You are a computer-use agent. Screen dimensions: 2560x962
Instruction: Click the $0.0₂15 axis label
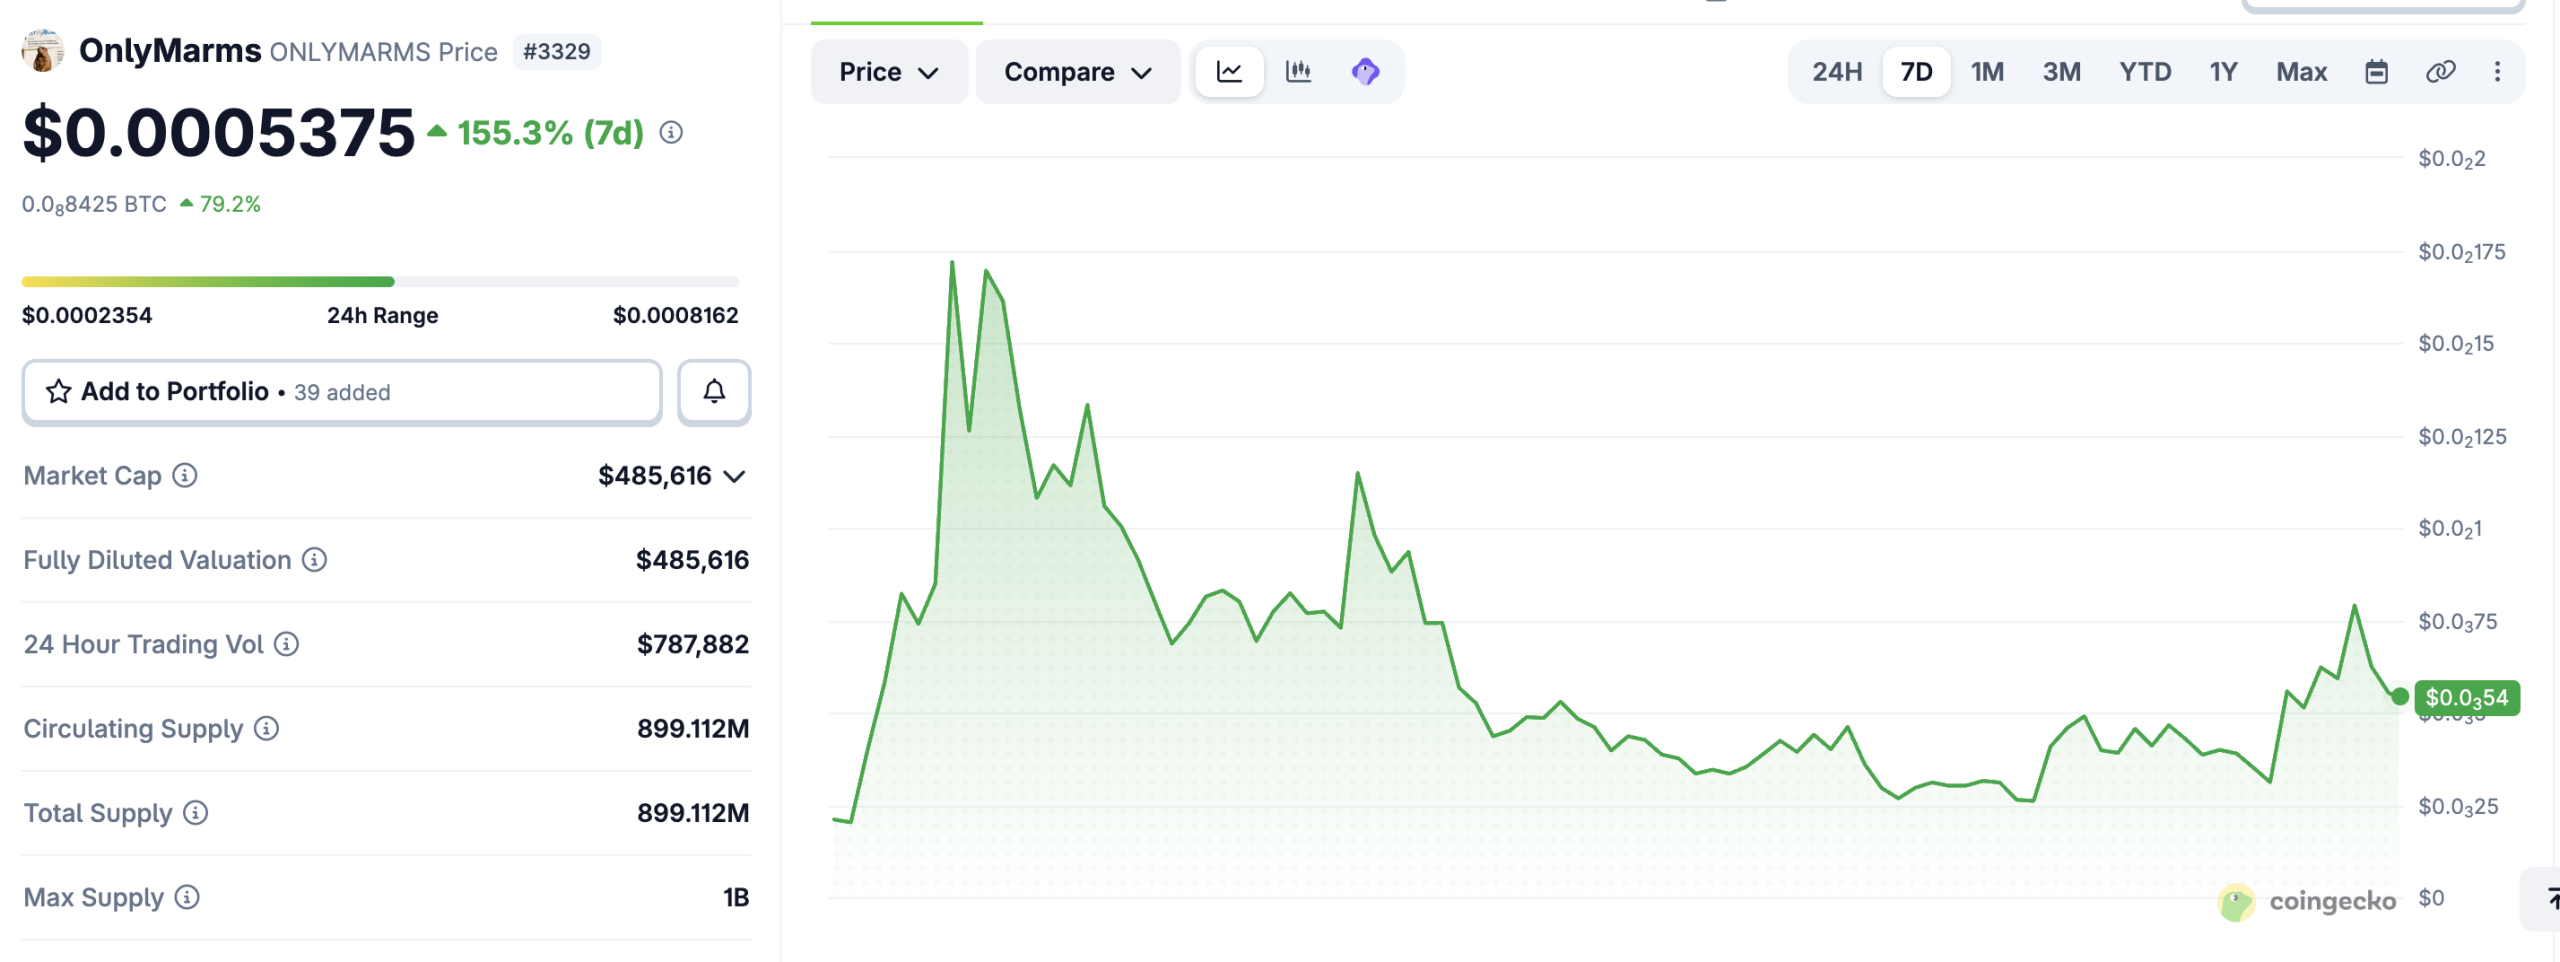[2456, 344]
